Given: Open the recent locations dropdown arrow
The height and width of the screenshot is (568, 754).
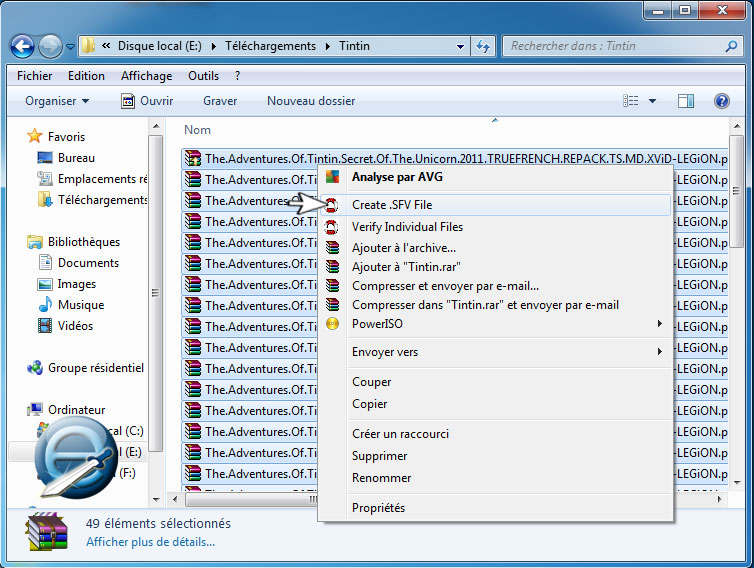Looking at the screenshot, I should coord(70,47).
